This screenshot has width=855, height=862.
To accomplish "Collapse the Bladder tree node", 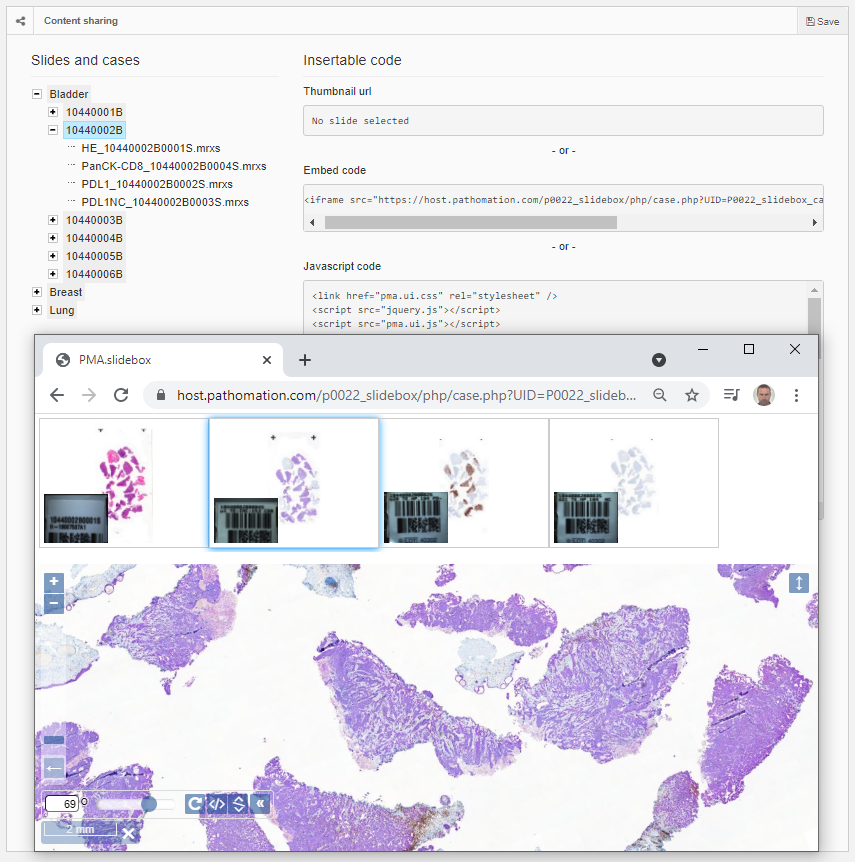I will tap(37, 94).
